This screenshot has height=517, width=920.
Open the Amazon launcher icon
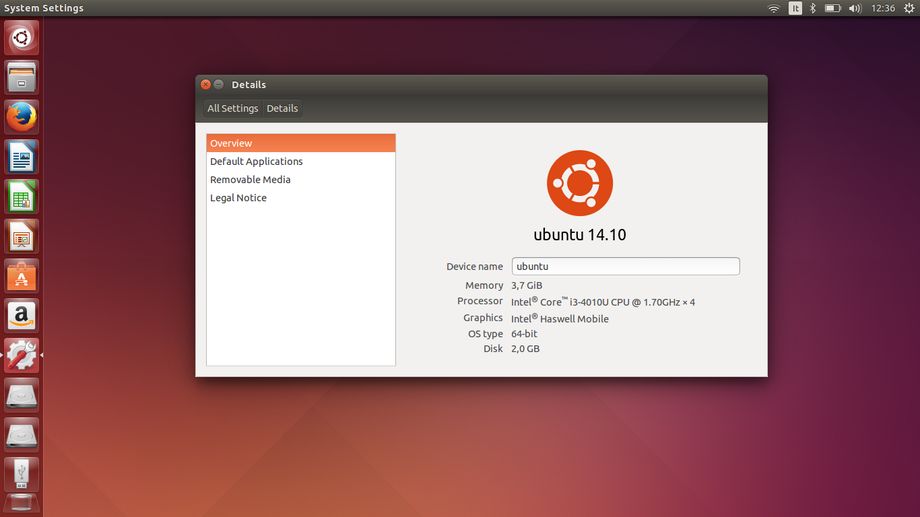[22, 316]
